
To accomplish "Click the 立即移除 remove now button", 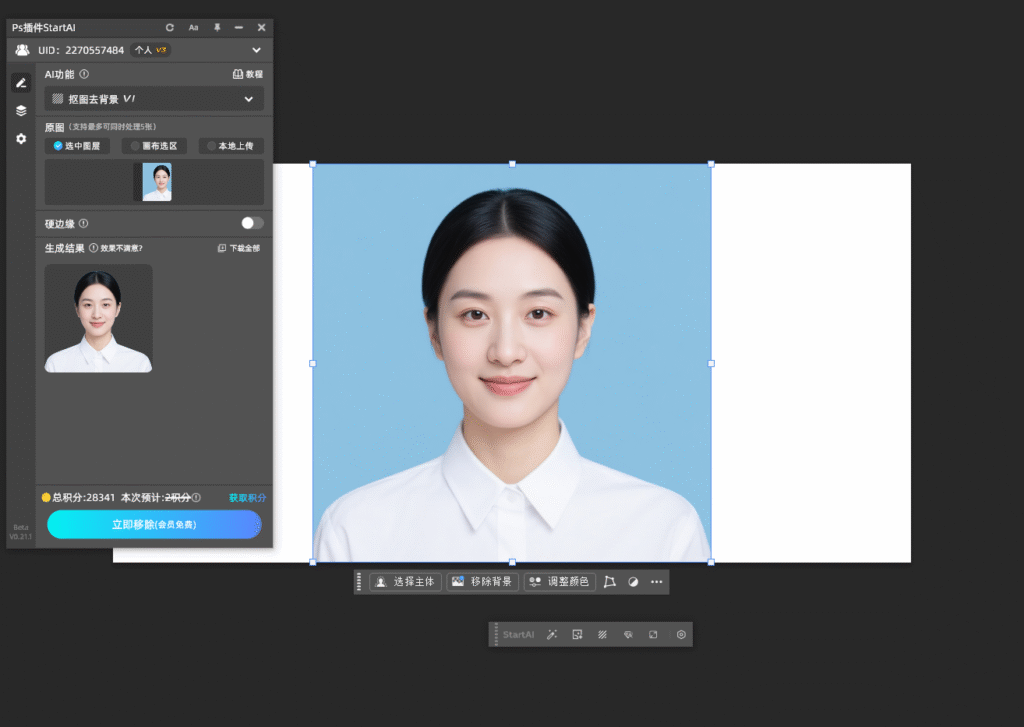I will 154,524.
